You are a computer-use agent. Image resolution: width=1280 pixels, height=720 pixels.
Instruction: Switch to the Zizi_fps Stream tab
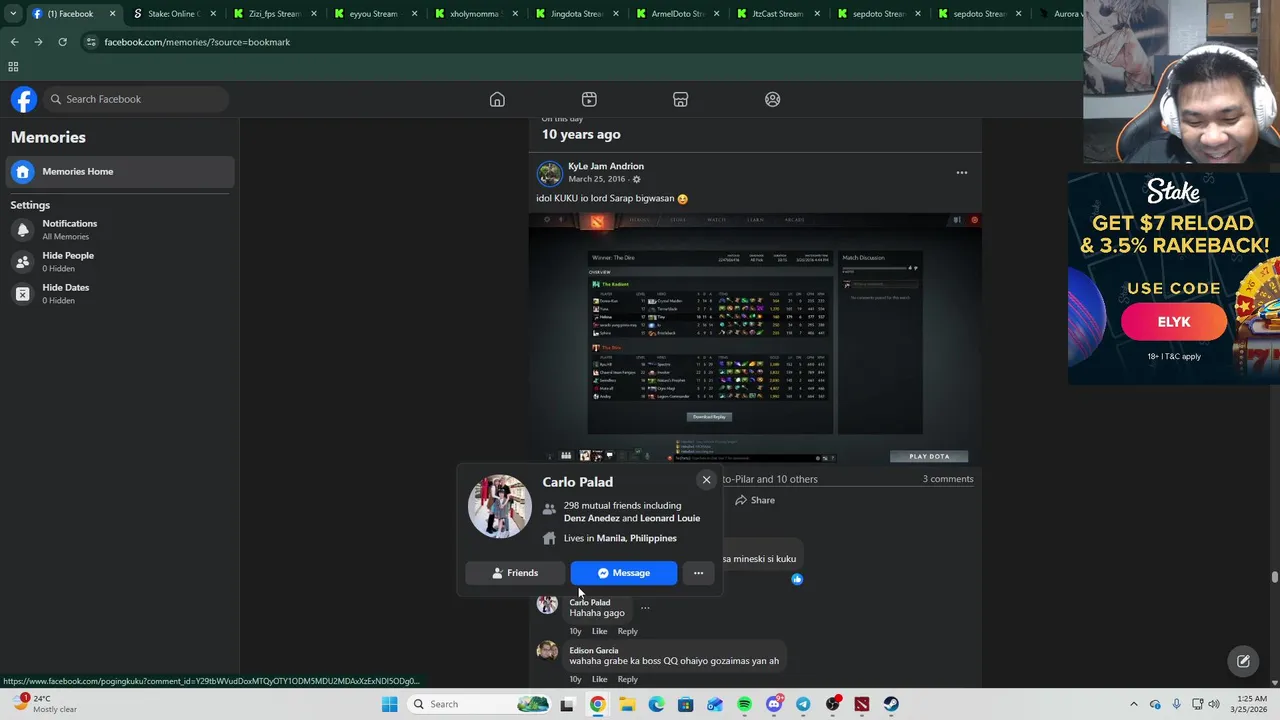pos(274,14)
